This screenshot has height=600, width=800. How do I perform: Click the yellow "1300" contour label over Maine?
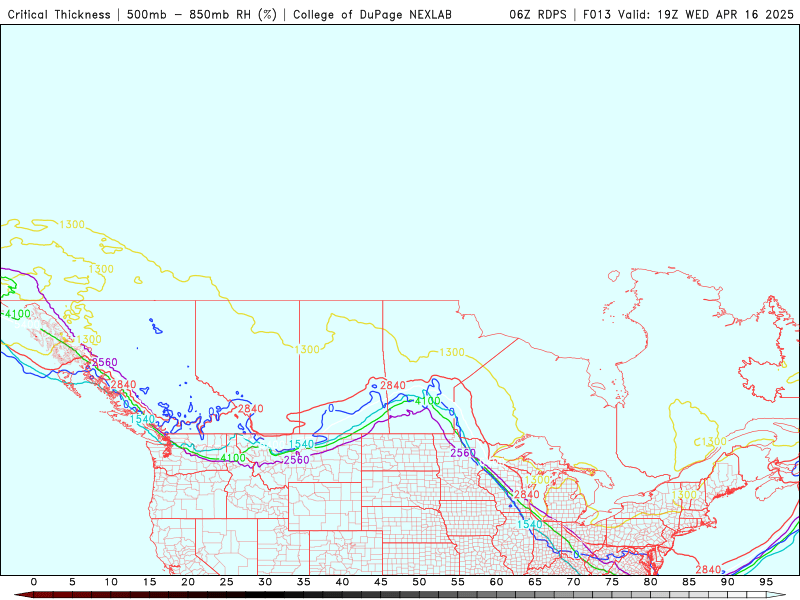(x=684, y=495)
